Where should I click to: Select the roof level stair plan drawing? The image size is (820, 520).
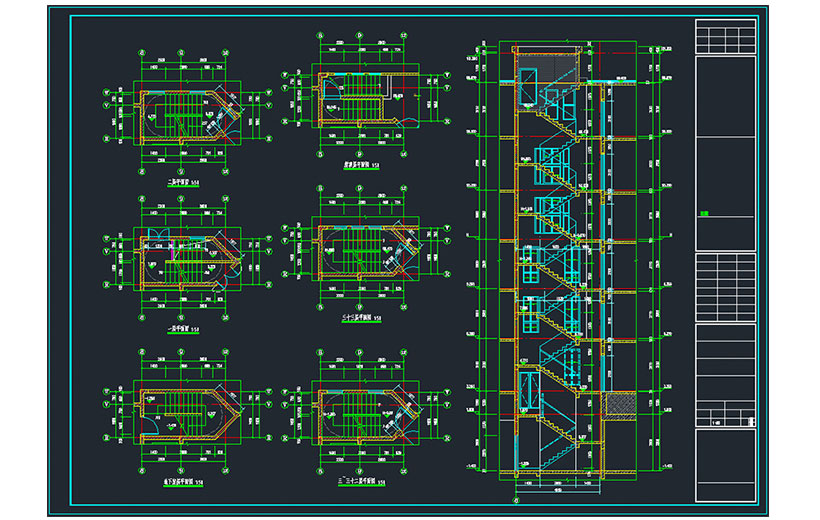coord(357,98)
